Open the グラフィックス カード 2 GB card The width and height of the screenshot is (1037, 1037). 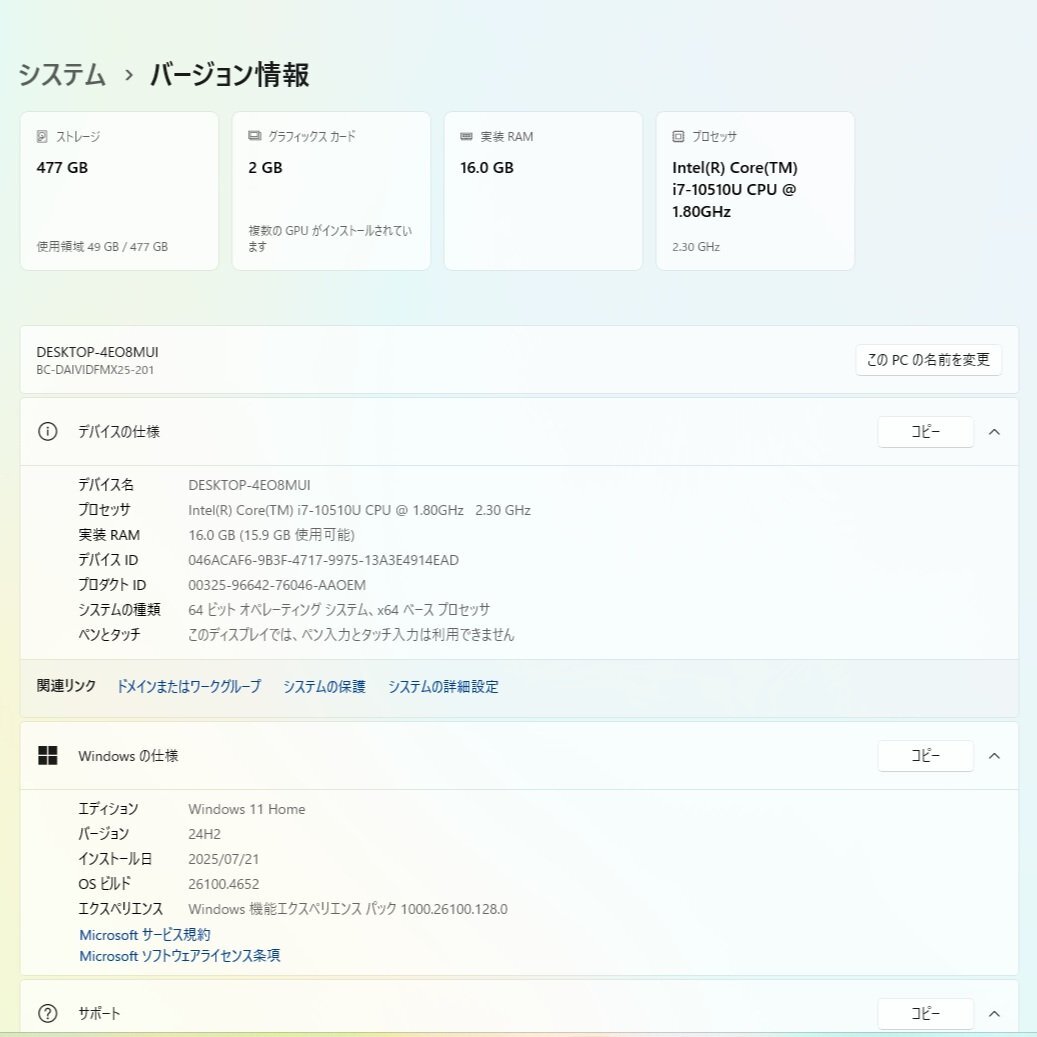coord(331,190)
